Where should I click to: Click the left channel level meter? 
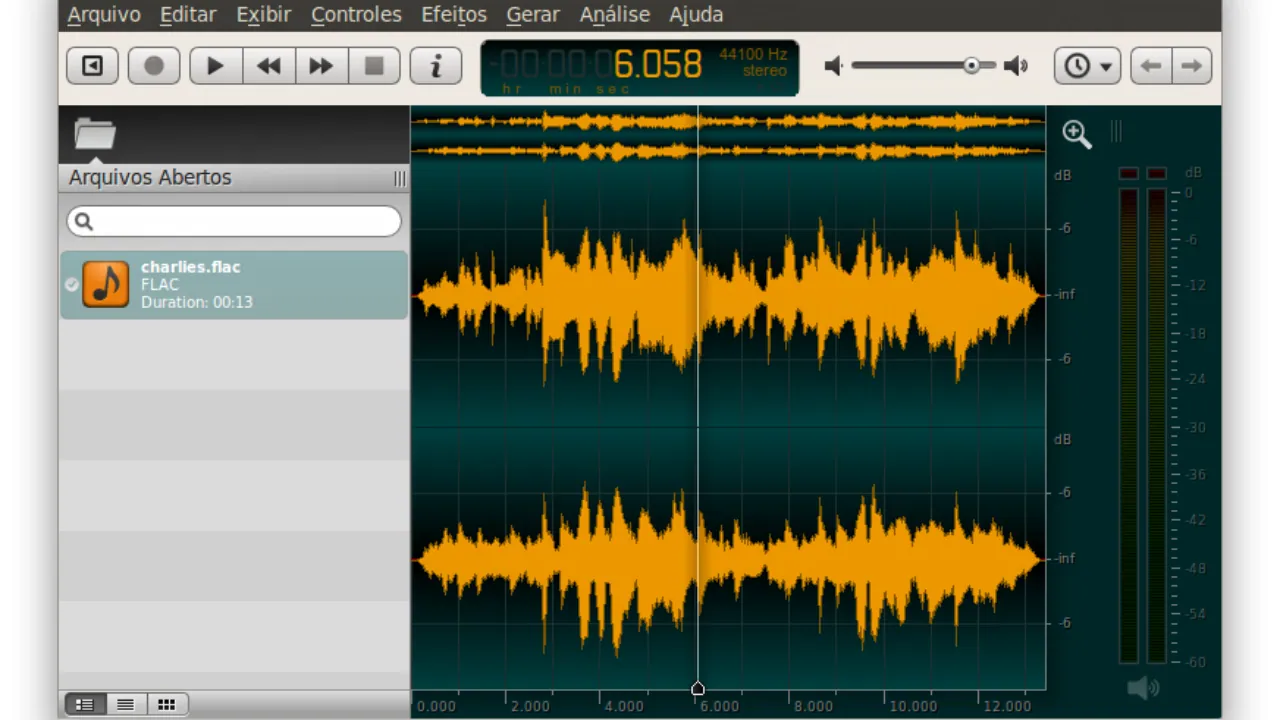(x=1129, y=425)
